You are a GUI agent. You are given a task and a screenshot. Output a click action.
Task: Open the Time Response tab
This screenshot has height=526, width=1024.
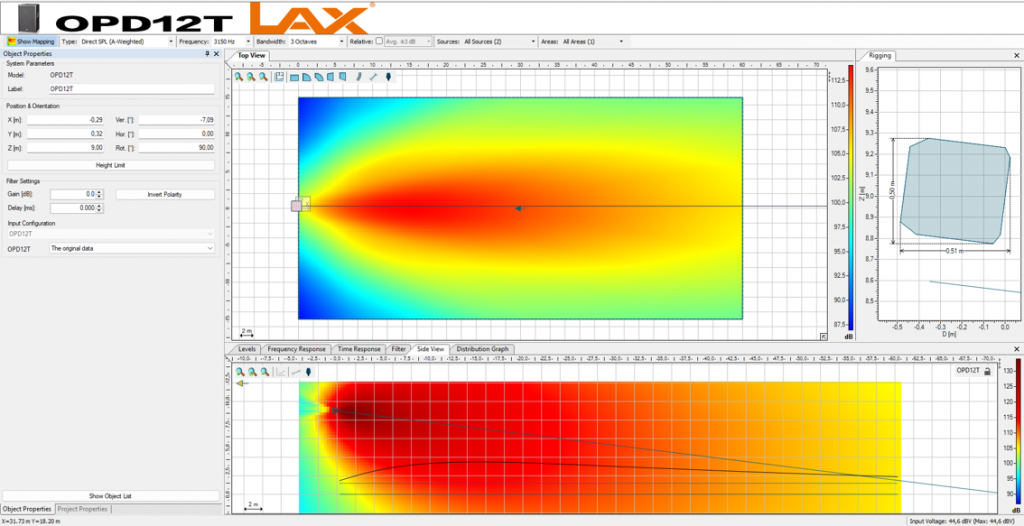pos(359,349)
